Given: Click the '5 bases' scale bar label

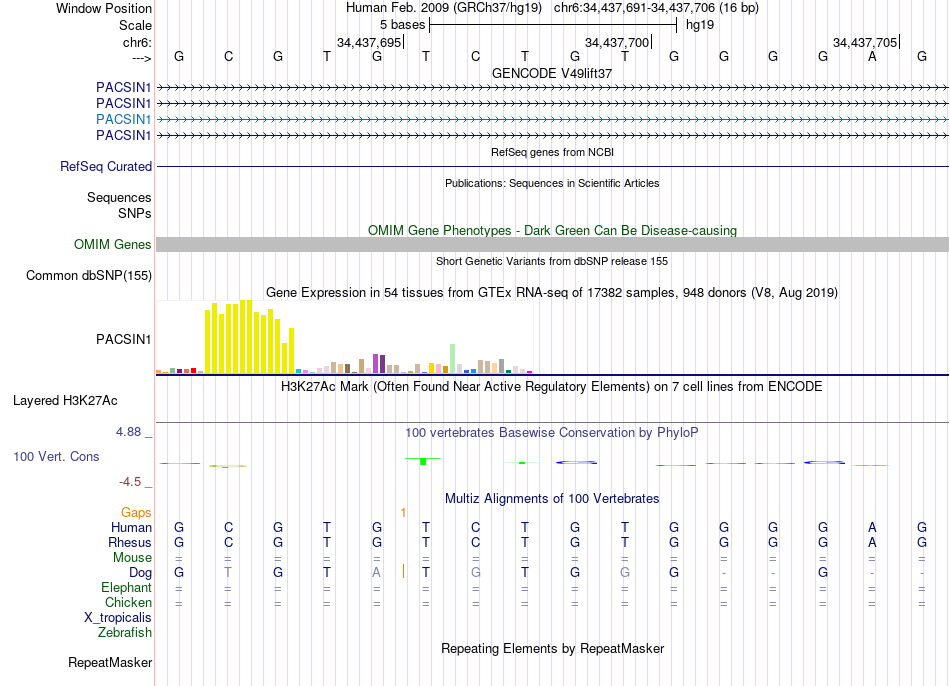Looking at the screenshot, I should point(402,25).
